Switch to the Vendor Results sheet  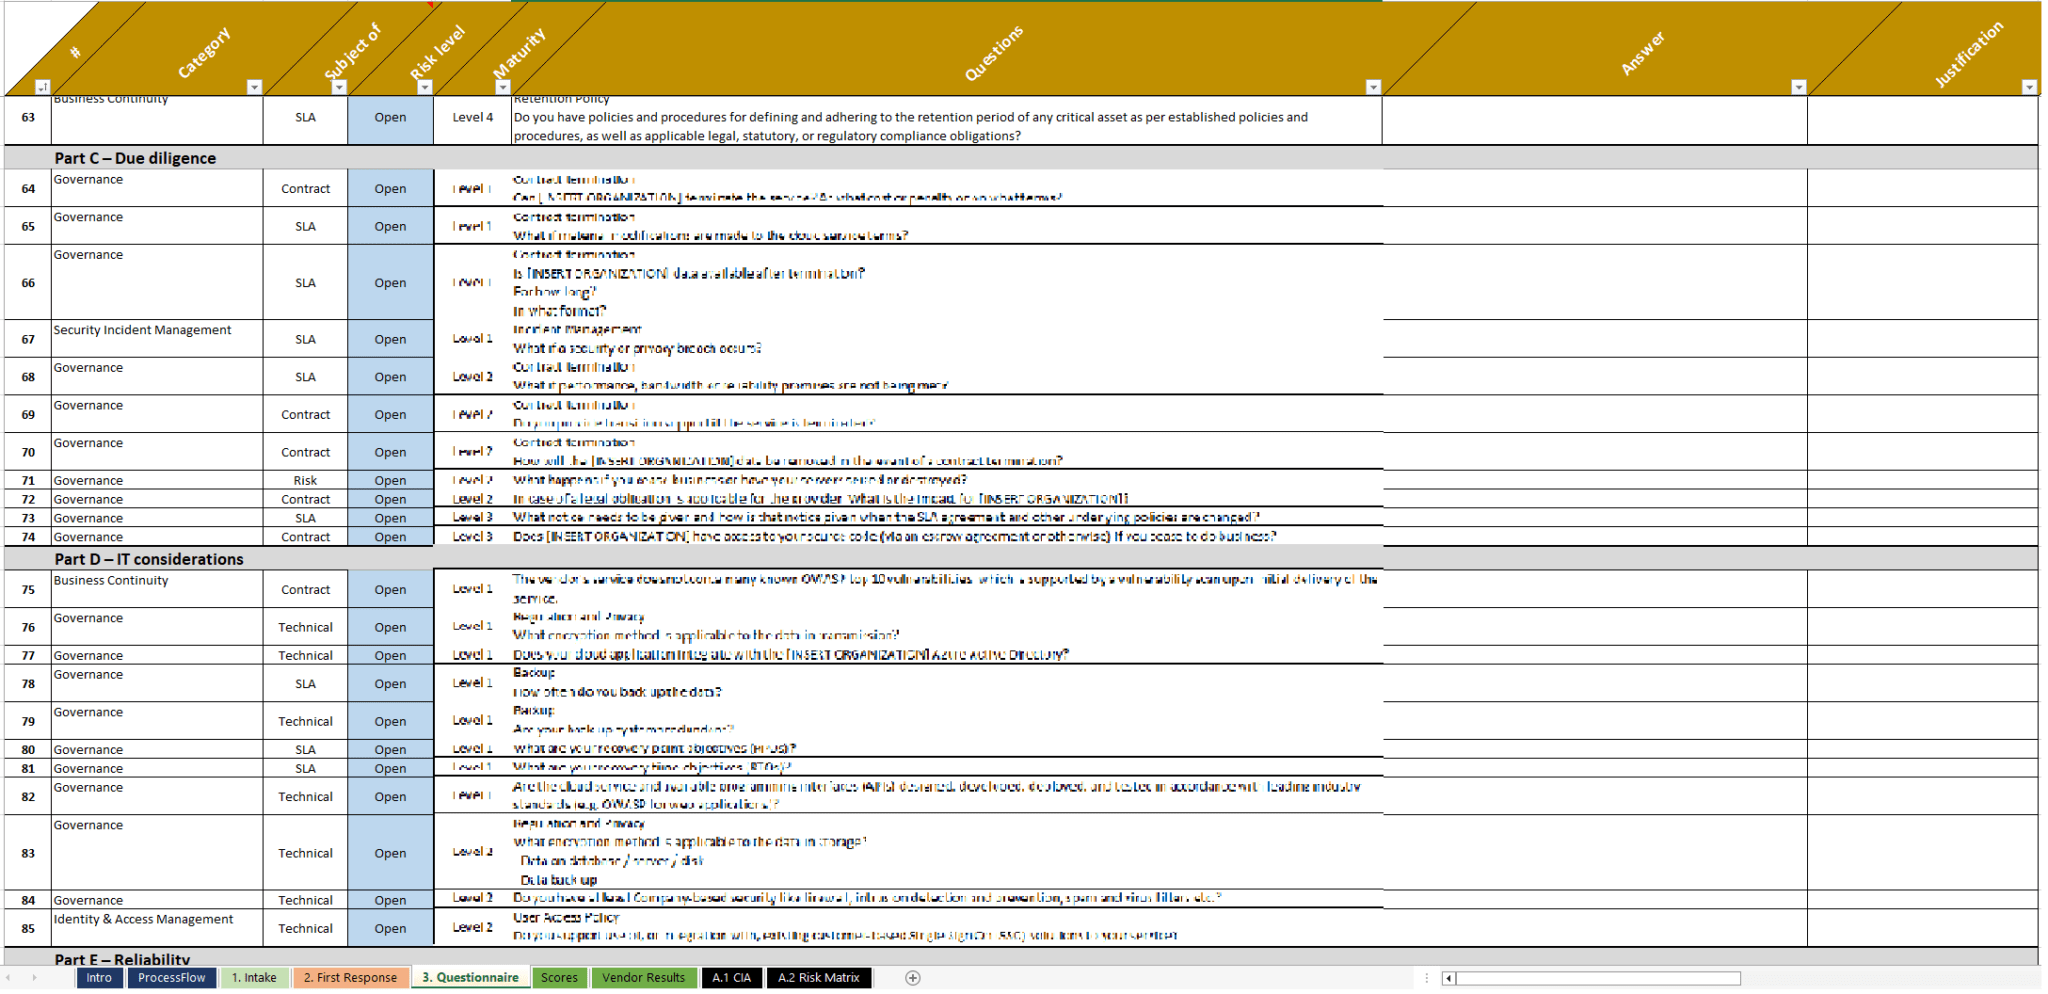pos(644,978)
